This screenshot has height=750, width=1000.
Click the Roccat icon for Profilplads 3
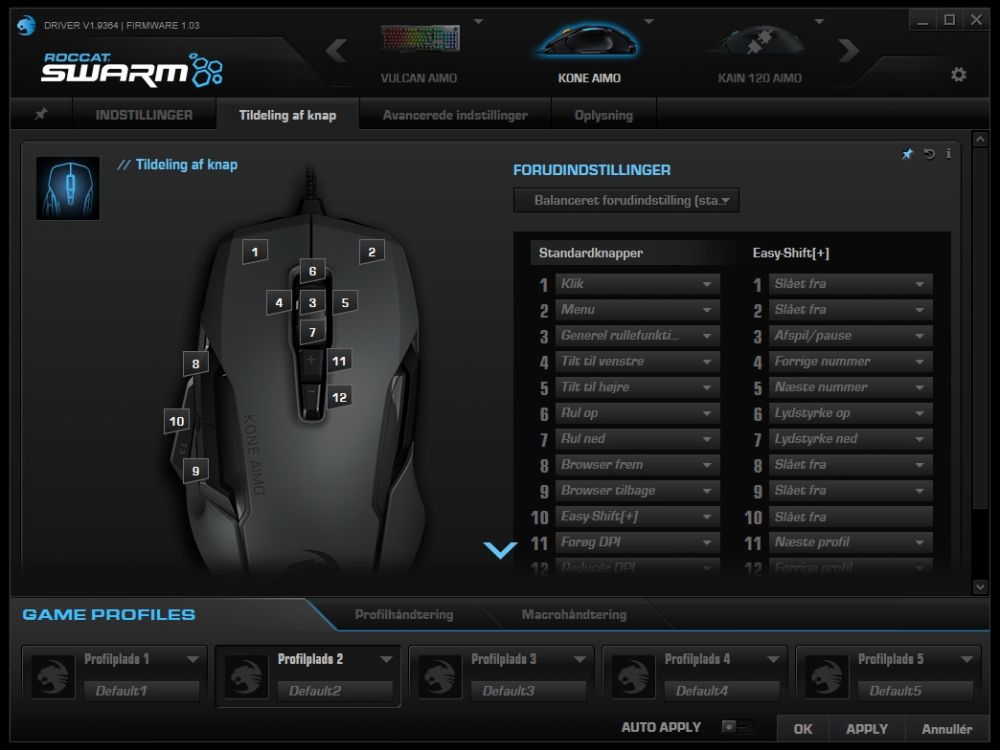click(x=439, y=676)
